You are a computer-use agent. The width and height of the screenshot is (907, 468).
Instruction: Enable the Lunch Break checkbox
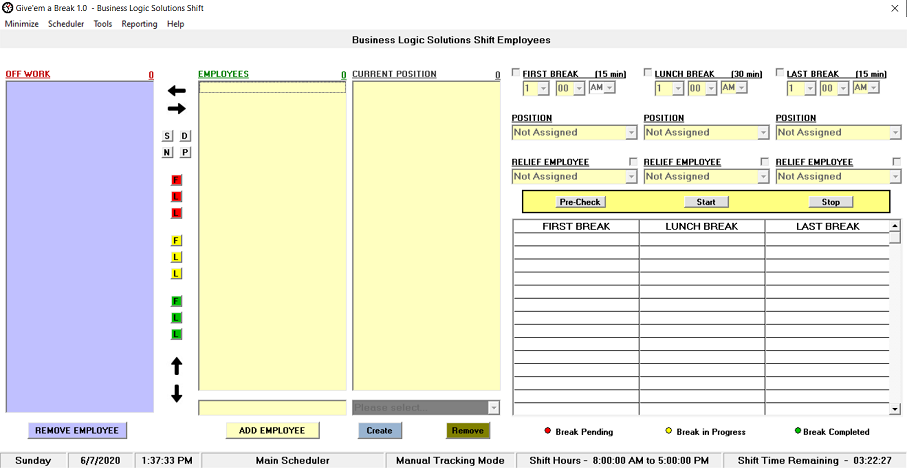[648, 73]
